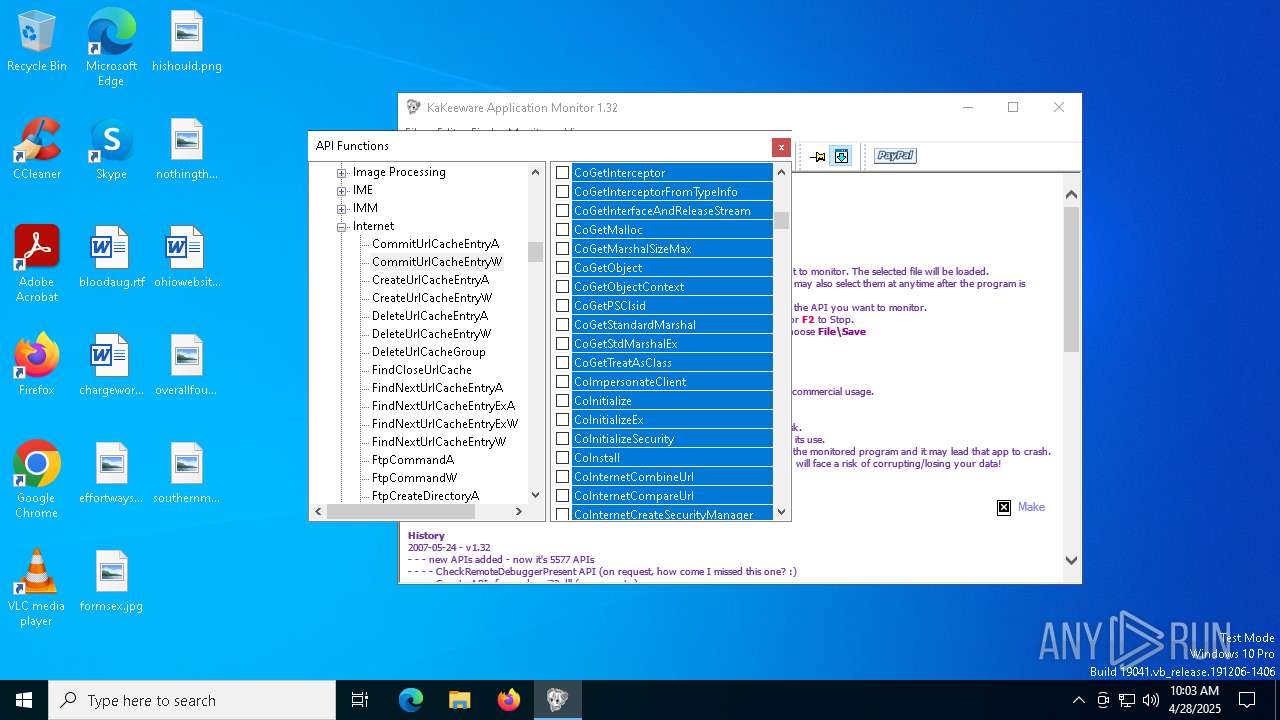
Task: Open Google Chrome desktop shortcut
Action: 37,480
